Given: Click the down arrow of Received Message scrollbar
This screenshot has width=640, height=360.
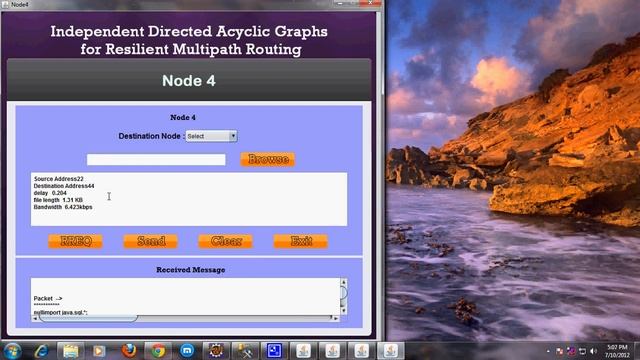Looking at the screenshot, I should [x=344, y=311].
